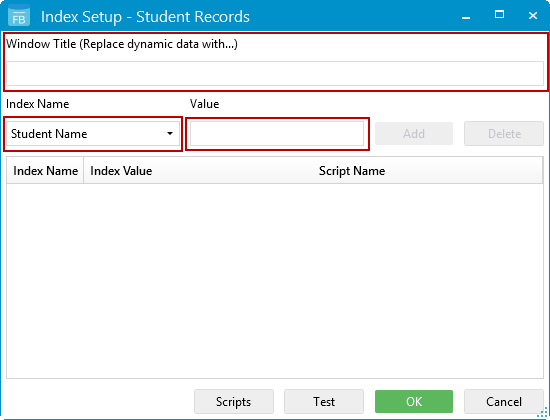This screenshot has width=550, height=420.
Task: Click the Script Name column header
Action: coord(352,171)
